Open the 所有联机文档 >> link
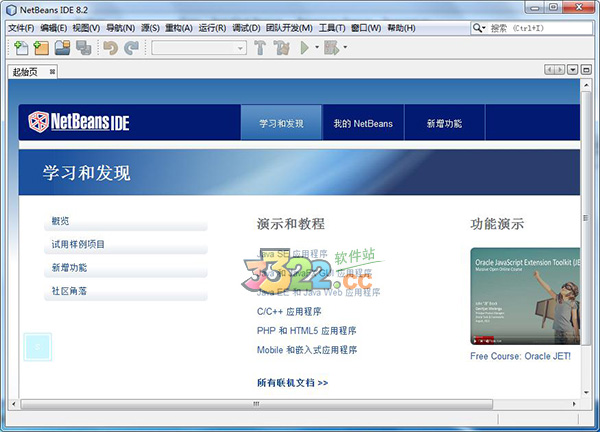Viewport: 600px width, 432px height. pos(292,383)
